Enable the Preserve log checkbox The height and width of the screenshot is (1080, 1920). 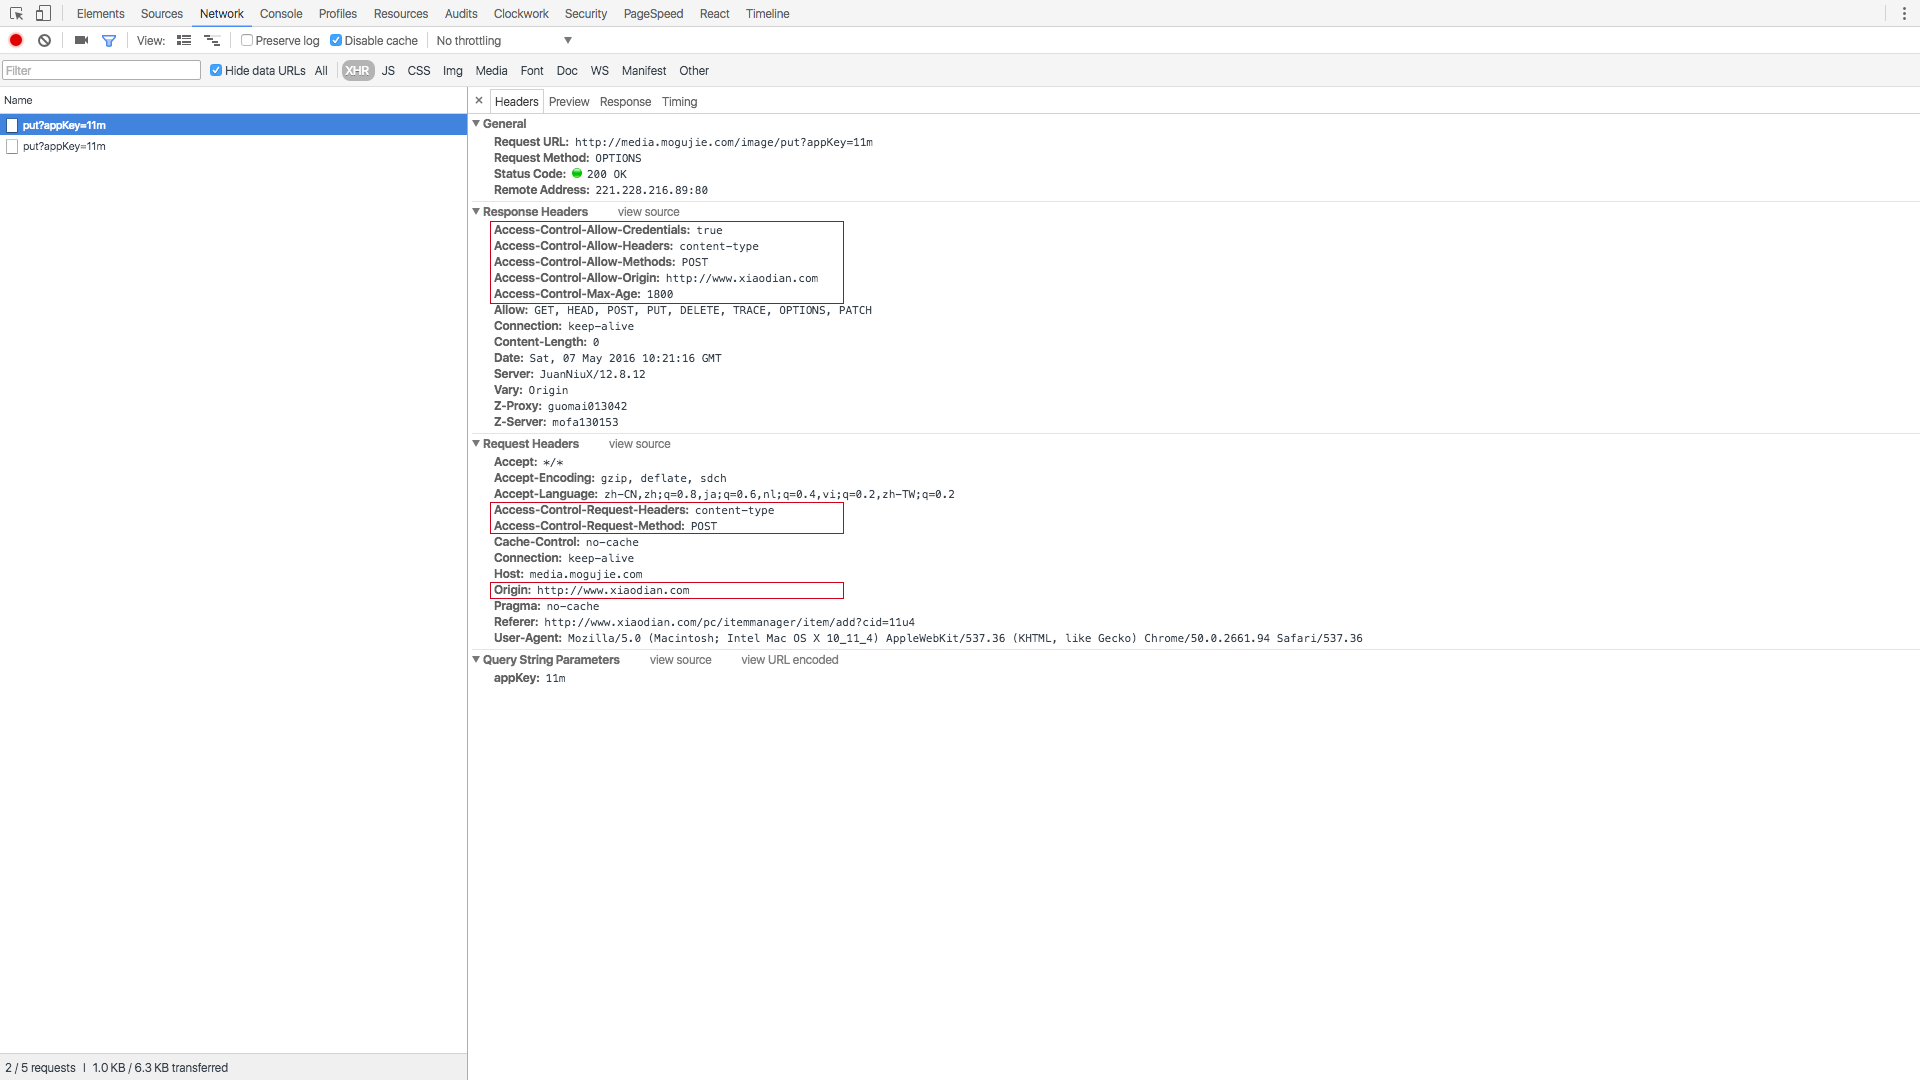point(247,41)
